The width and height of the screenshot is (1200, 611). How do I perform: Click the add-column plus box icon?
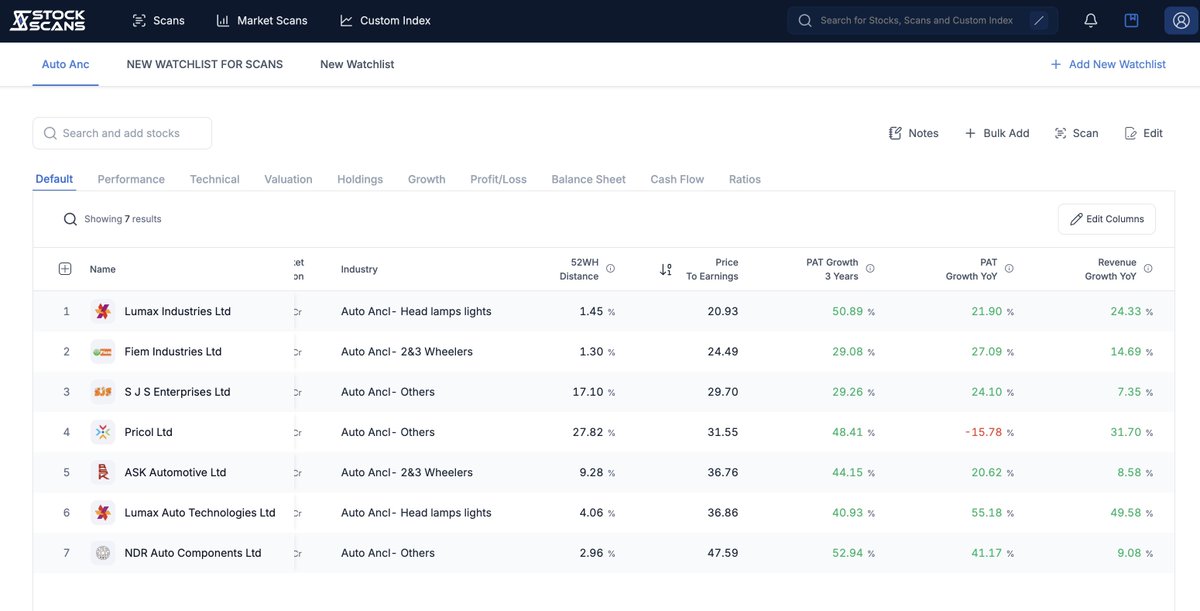coord(65,269)
